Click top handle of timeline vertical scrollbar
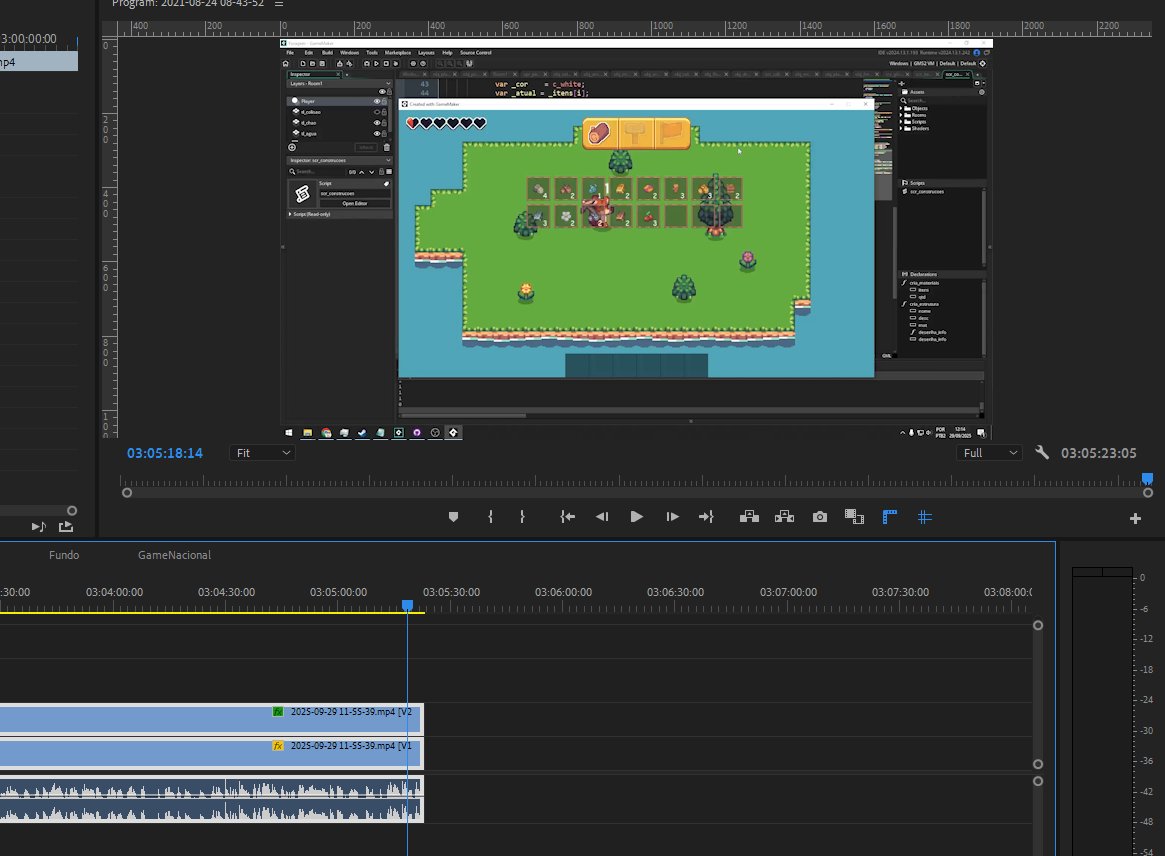Screen dimensions: 1165x856 pyautogui.click(x=1038, y=626)
